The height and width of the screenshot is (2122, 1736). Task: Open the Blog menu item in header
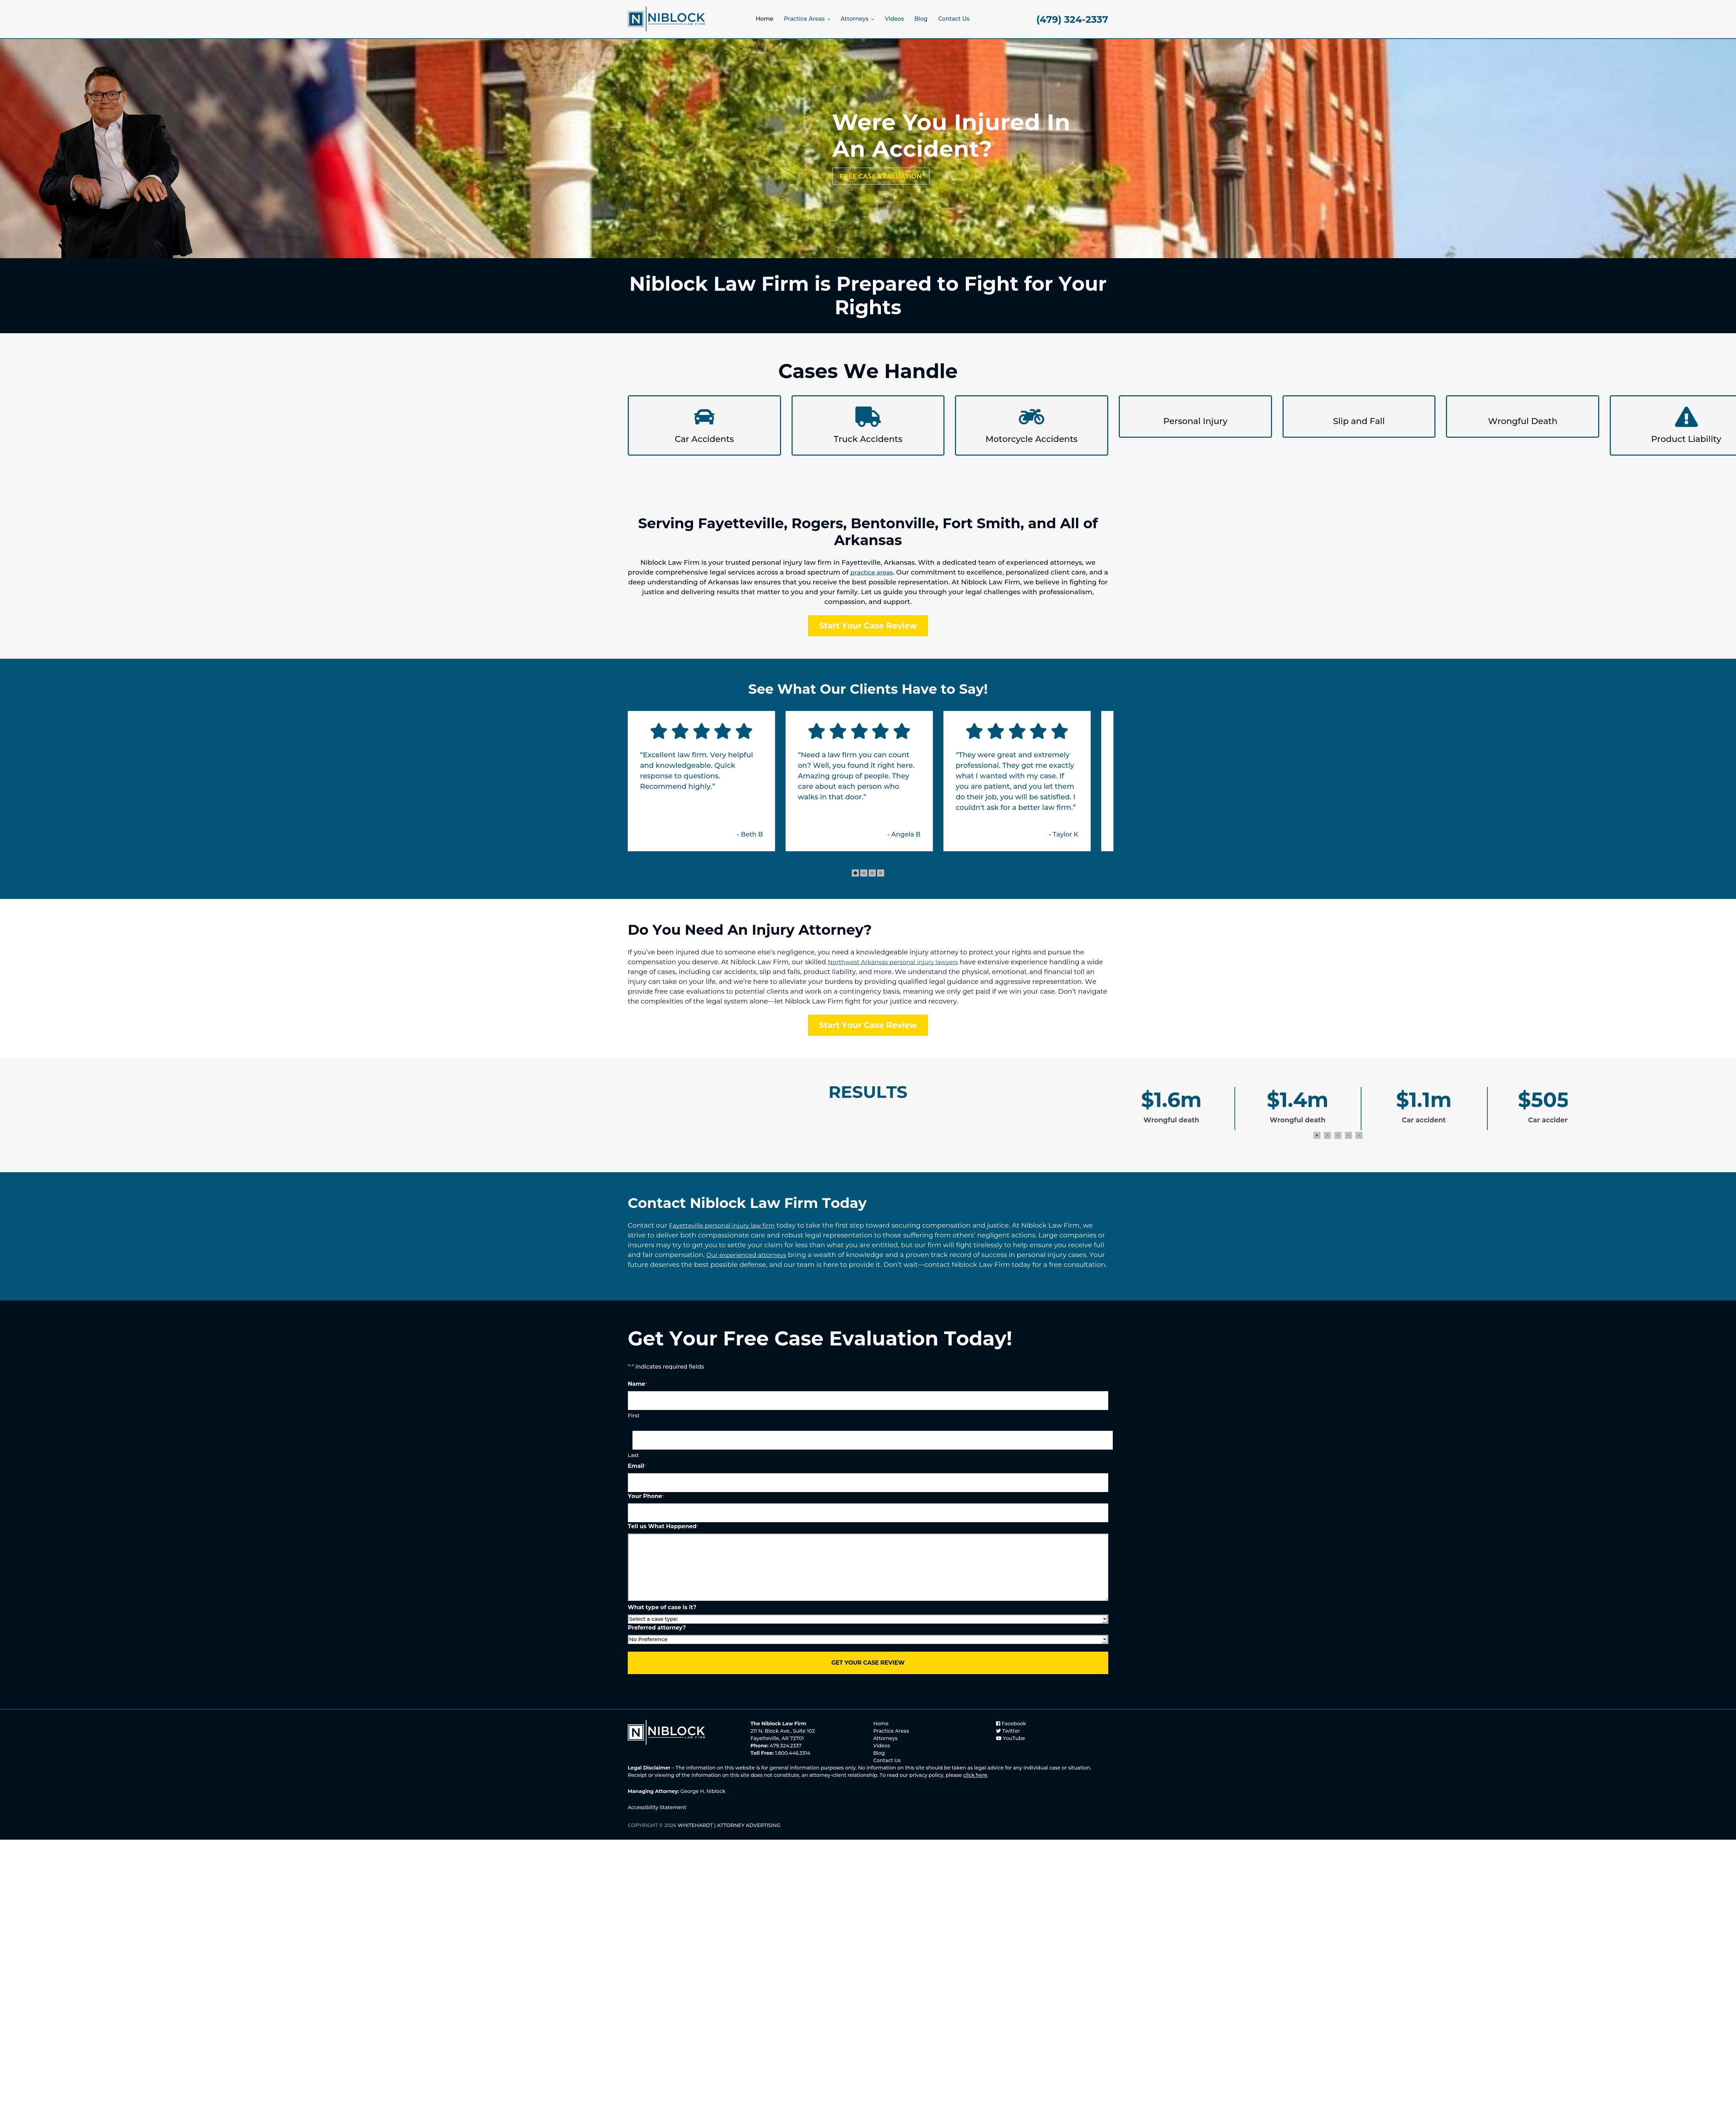tap(920, 19)
